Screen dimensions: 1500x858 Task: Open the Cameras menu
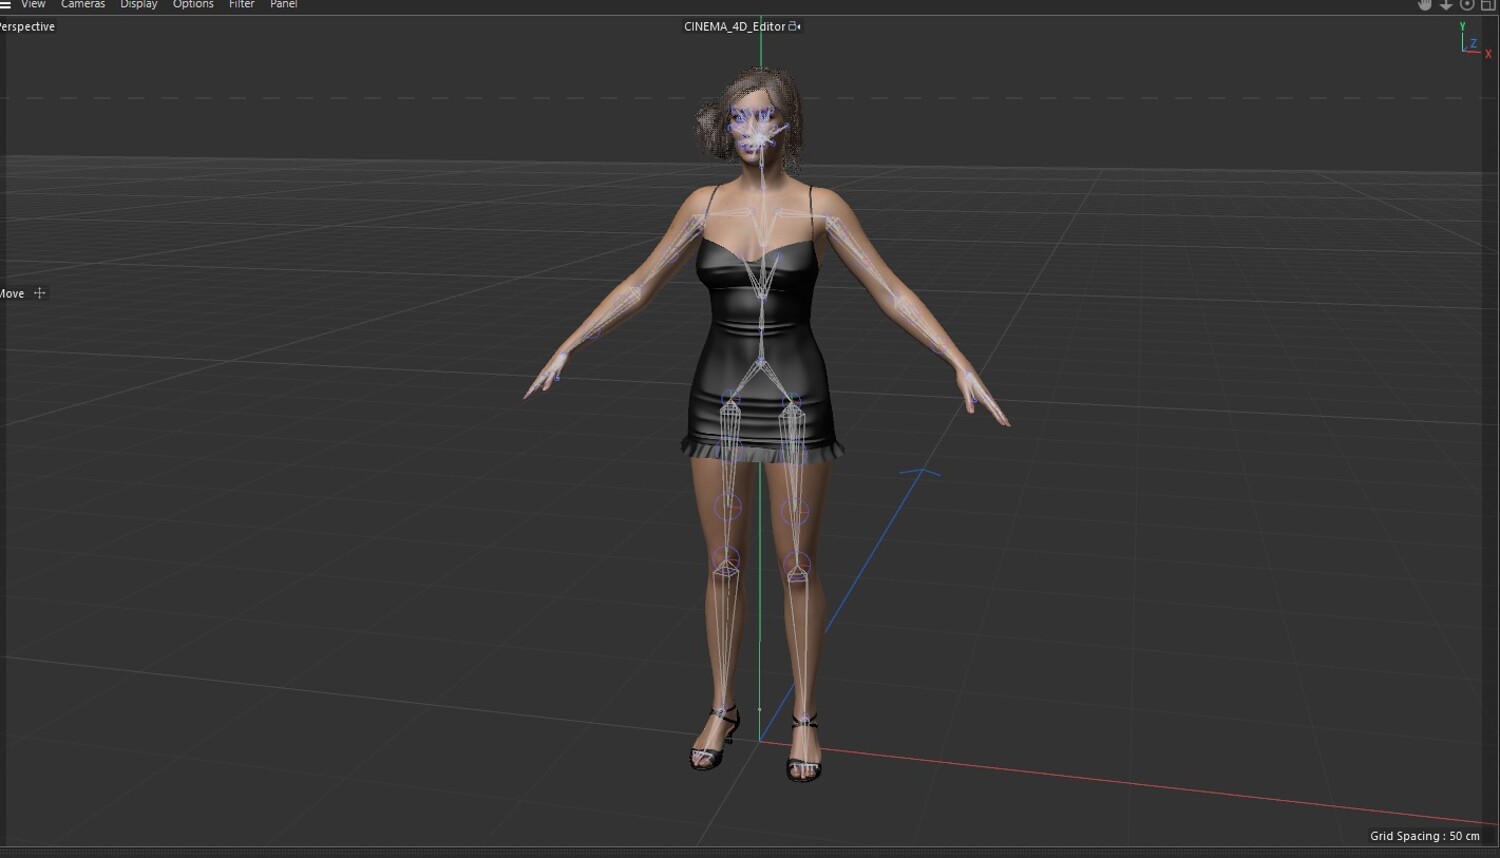[x=83, y=4]
